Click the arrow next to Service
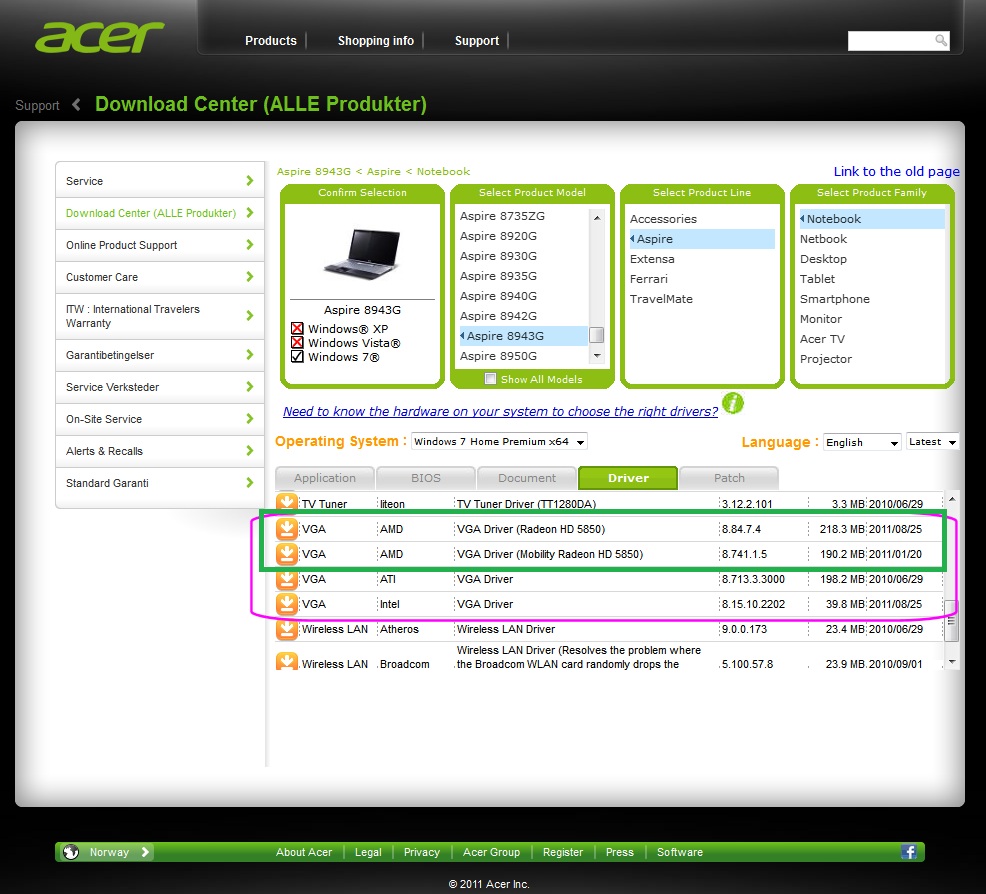 pos(250,180)
